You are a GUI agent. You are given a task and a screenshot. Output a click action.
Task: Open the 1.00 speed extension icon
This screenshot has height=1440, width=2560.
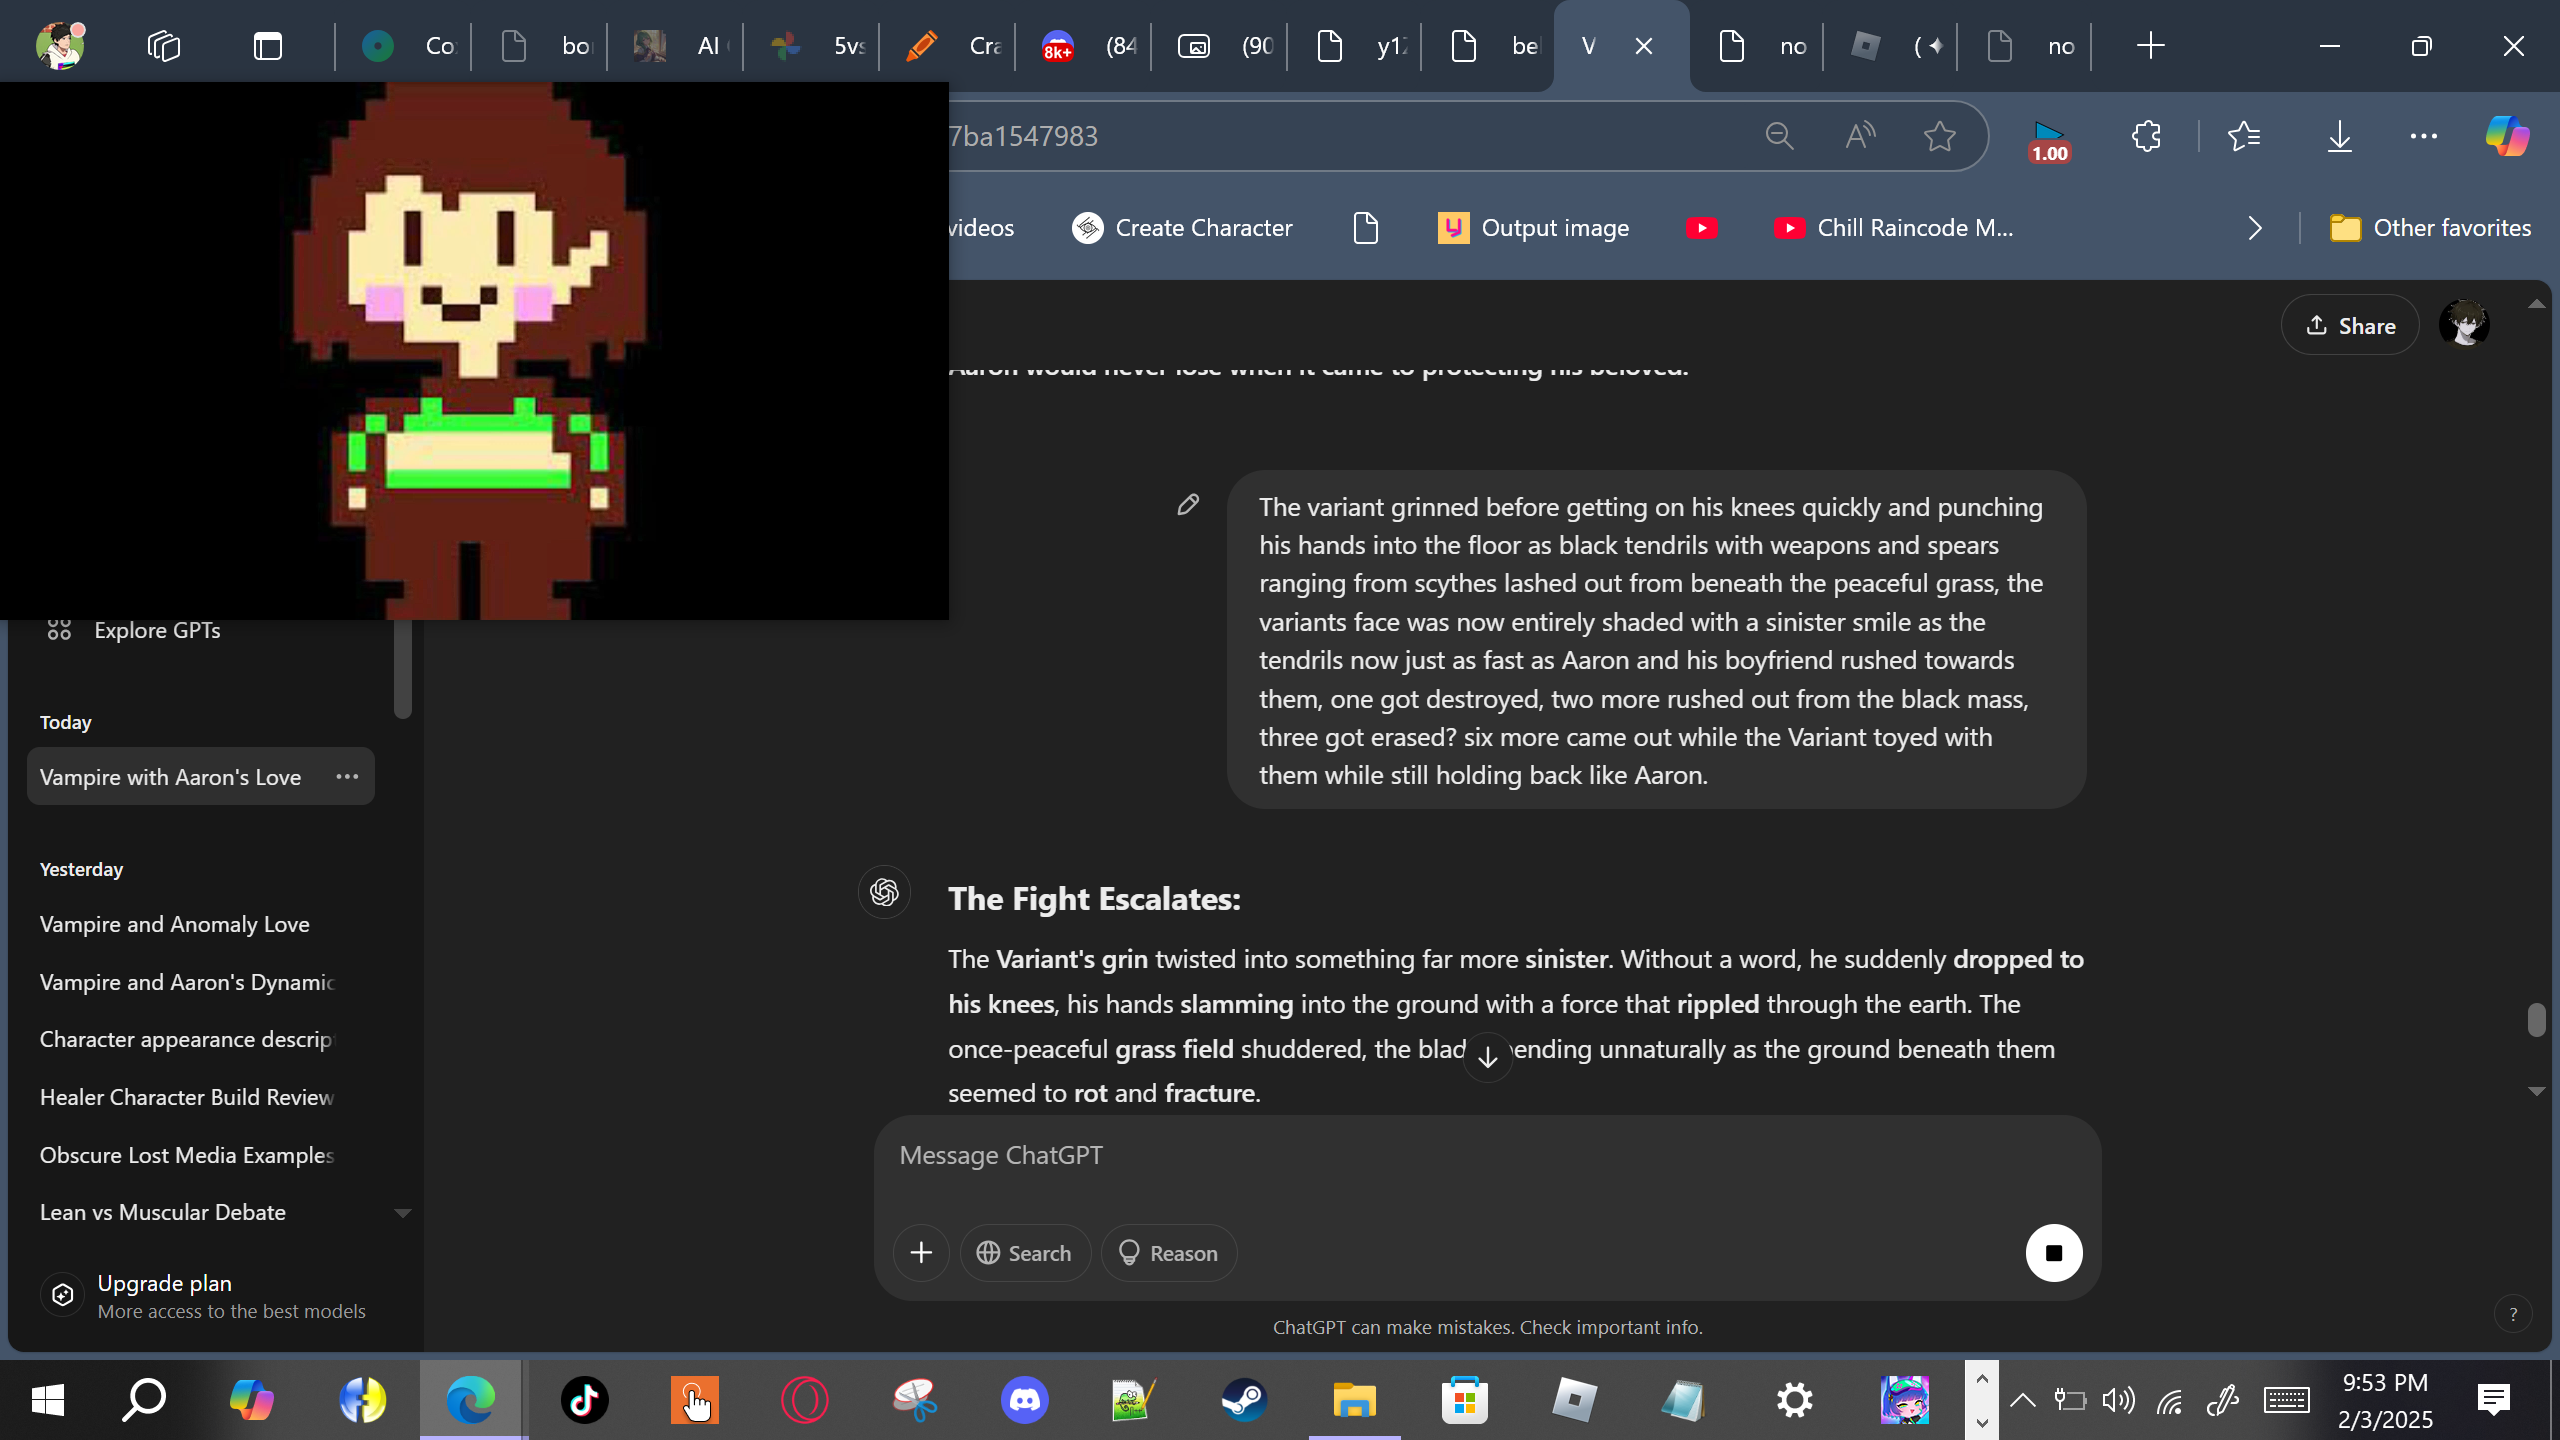point(2048,140)
